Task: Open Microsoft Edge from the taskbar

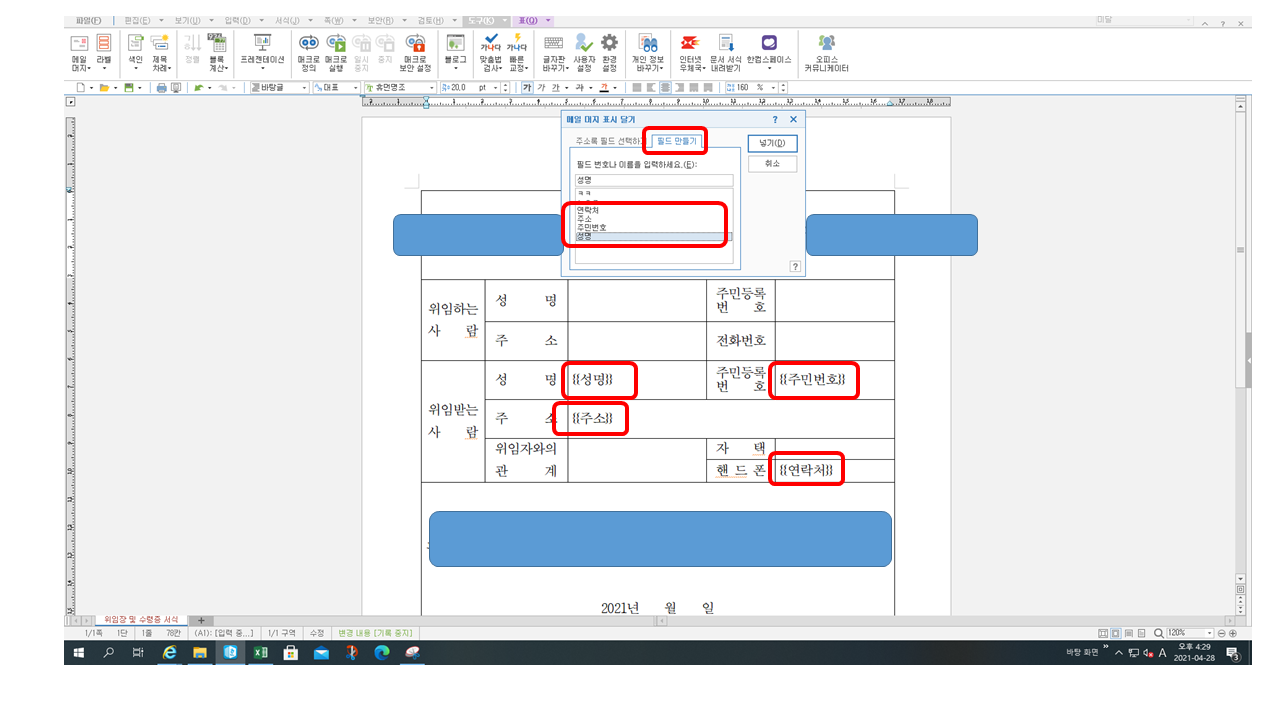Action: (x=381, y=652)
